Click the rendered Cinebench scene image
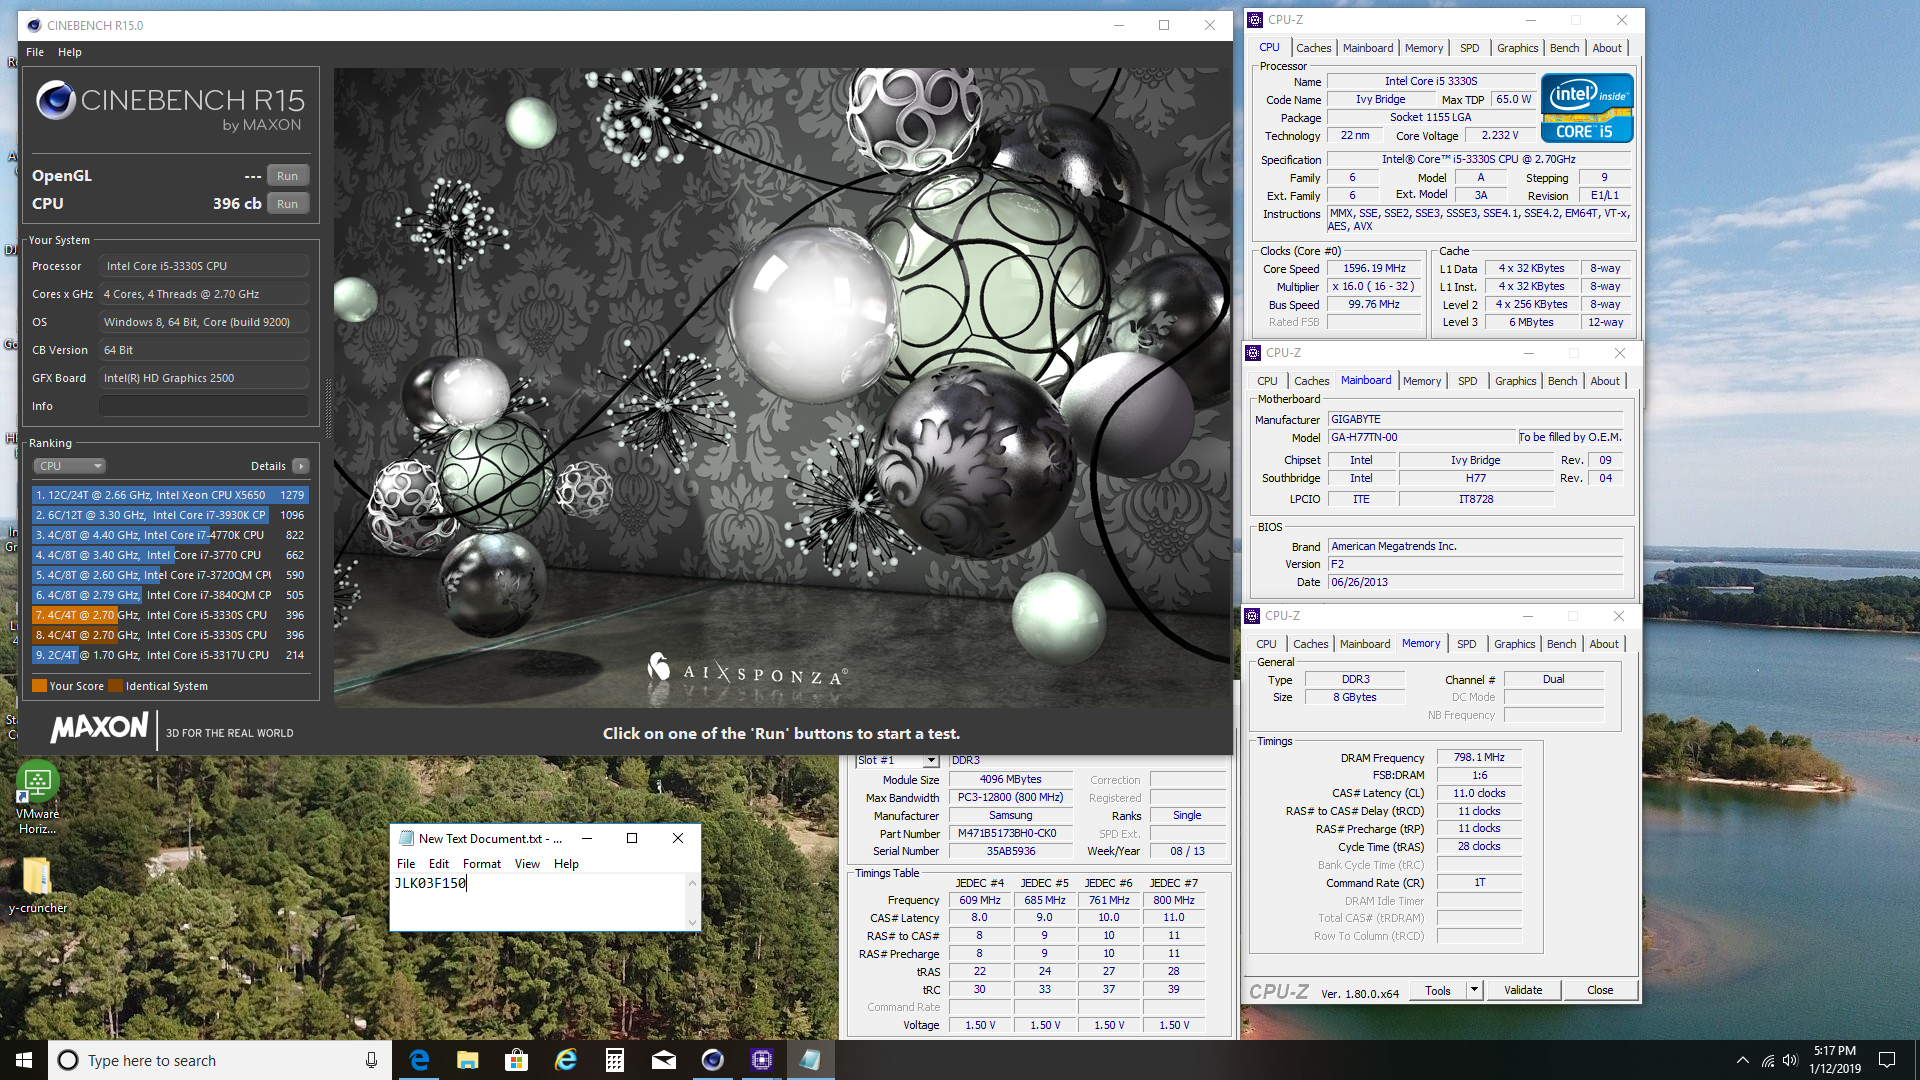This screenshot has height=1080, width=1920. (783, 387)
